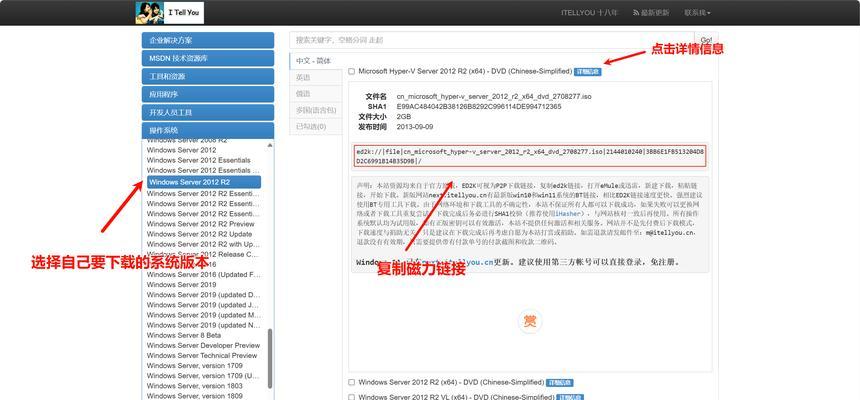Select Windows Server 2019 (updated D...
The height and width of the screenshot is (400, 860).
pyautogui.click(x=203, y=295)
